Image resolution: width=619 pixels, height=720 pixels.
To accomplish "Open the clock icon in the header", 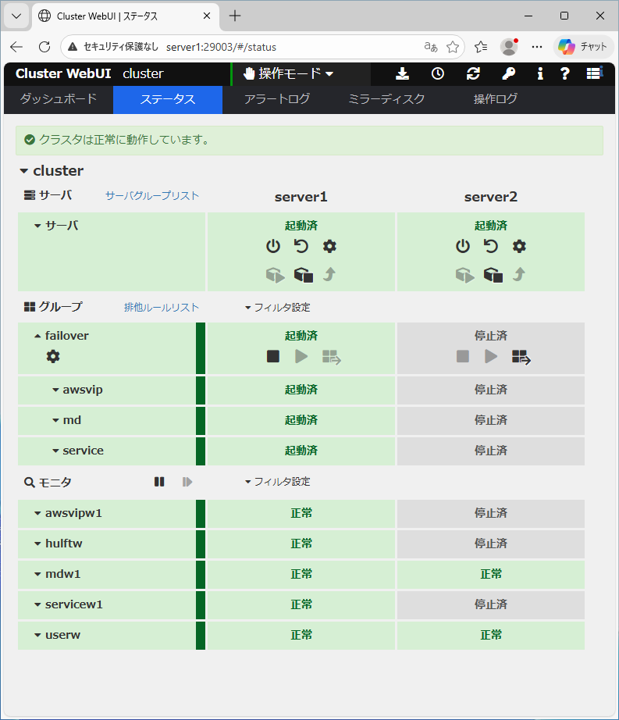I will 438,73.
